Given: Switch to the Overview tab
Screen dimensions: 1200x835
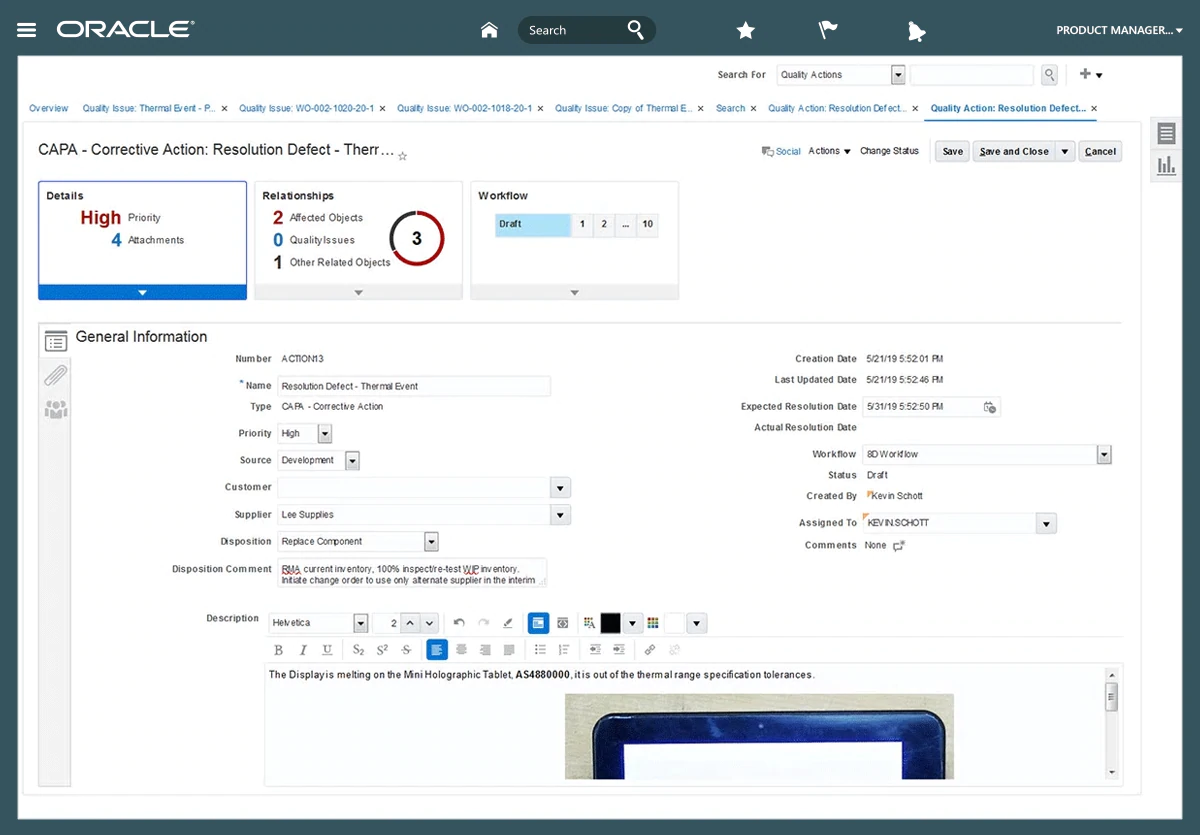Looking at the screenshot, I should [49, 108].
